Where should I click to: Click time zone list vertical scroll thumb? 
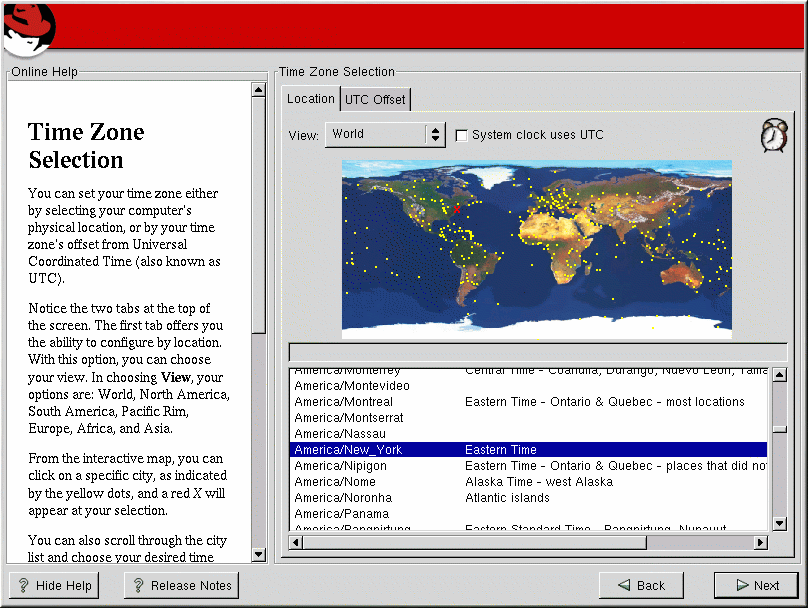coord(780,429)
